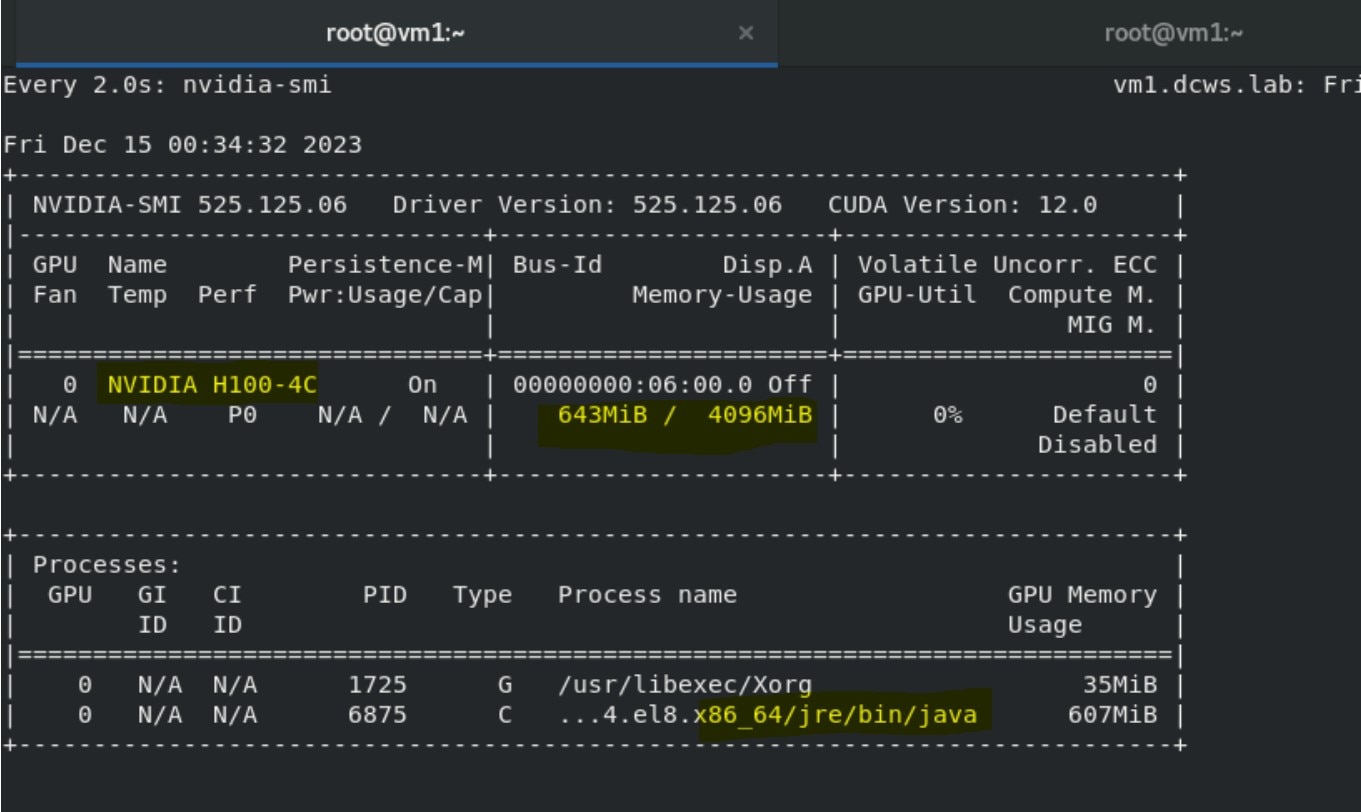Click the PID value '6875'

(x=377, y=715)
